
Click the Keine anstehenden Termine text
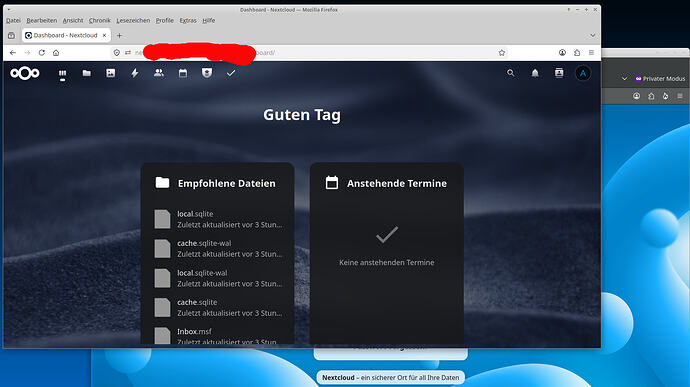(387, 262)
